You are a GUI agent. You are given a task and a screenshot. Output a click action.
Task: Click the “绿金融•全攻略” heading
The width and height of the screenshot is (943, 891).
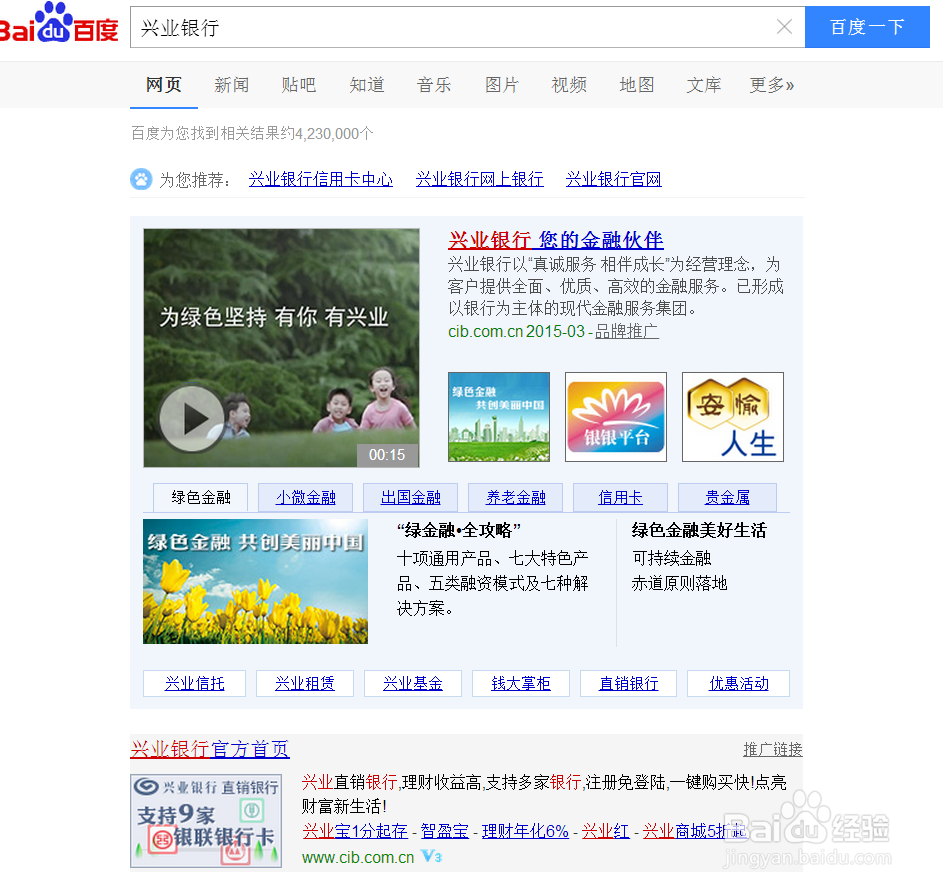coord(459,530)
